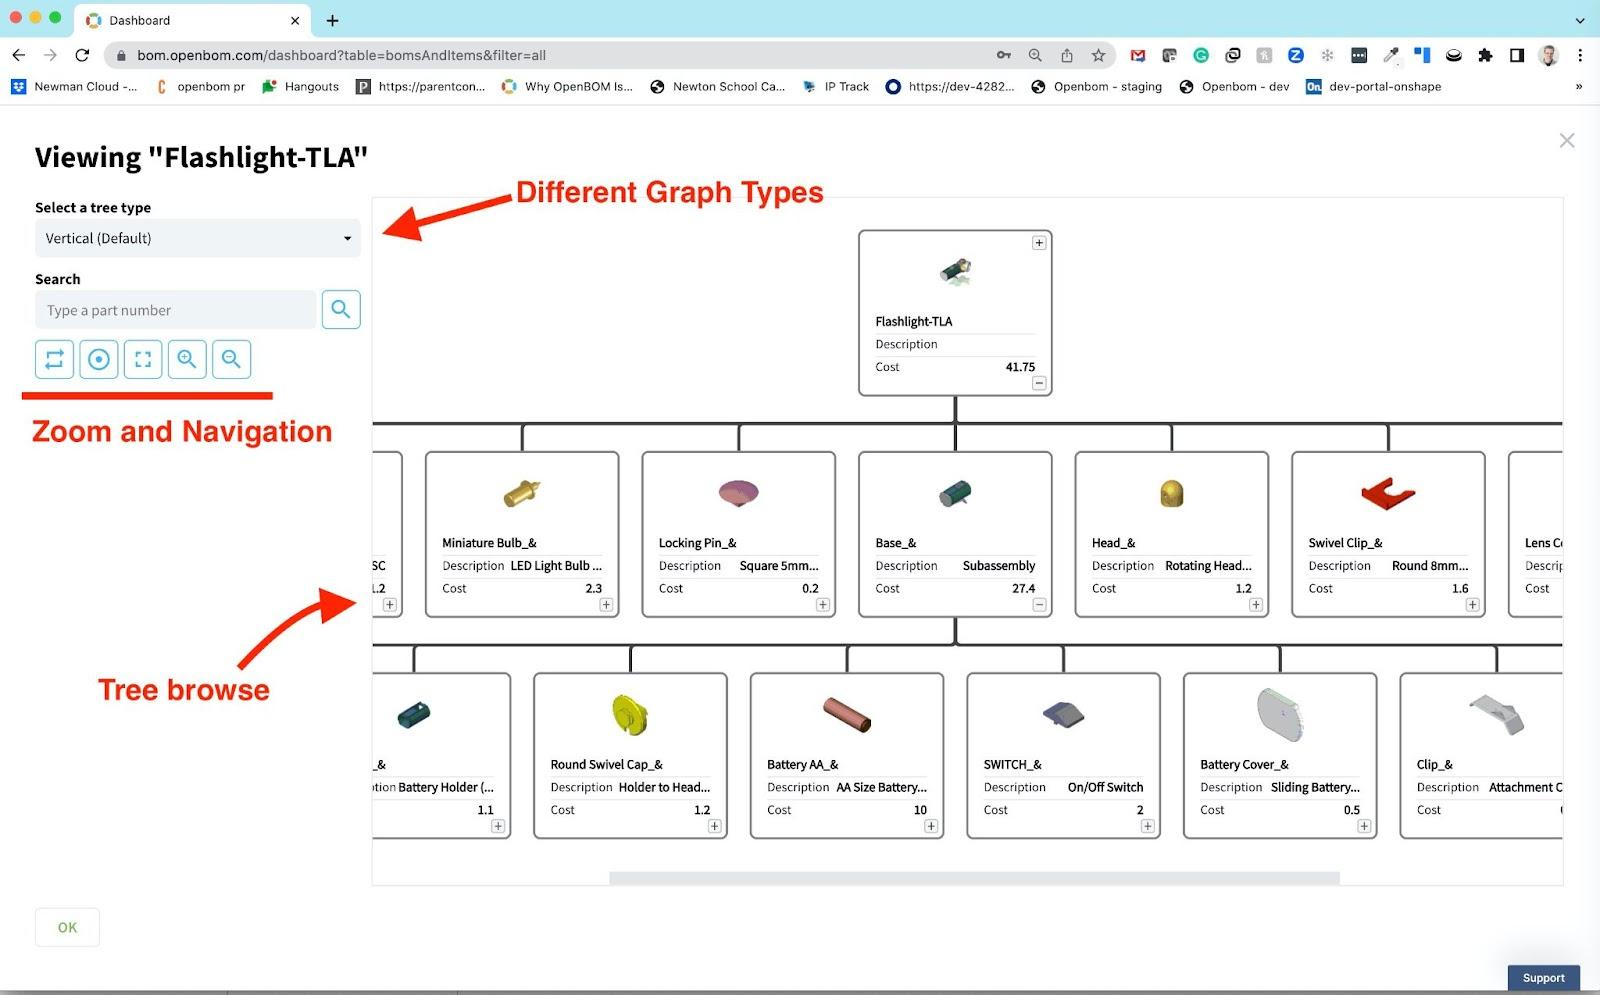Click the Flashlight-TLA cost value 41.75
The image size is (1600, 995).
1020,367
